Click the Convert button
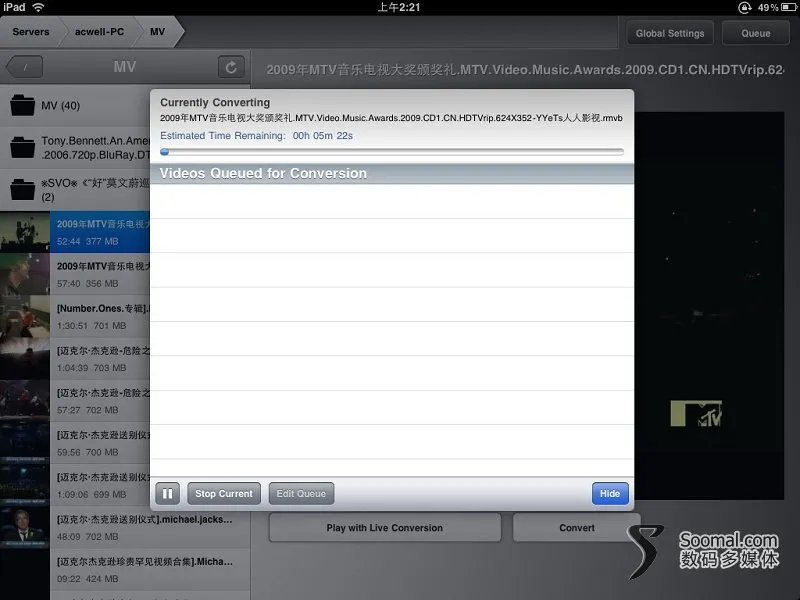Screen dimensions: 800x600 pyautogui.click(x=577, y=528)
